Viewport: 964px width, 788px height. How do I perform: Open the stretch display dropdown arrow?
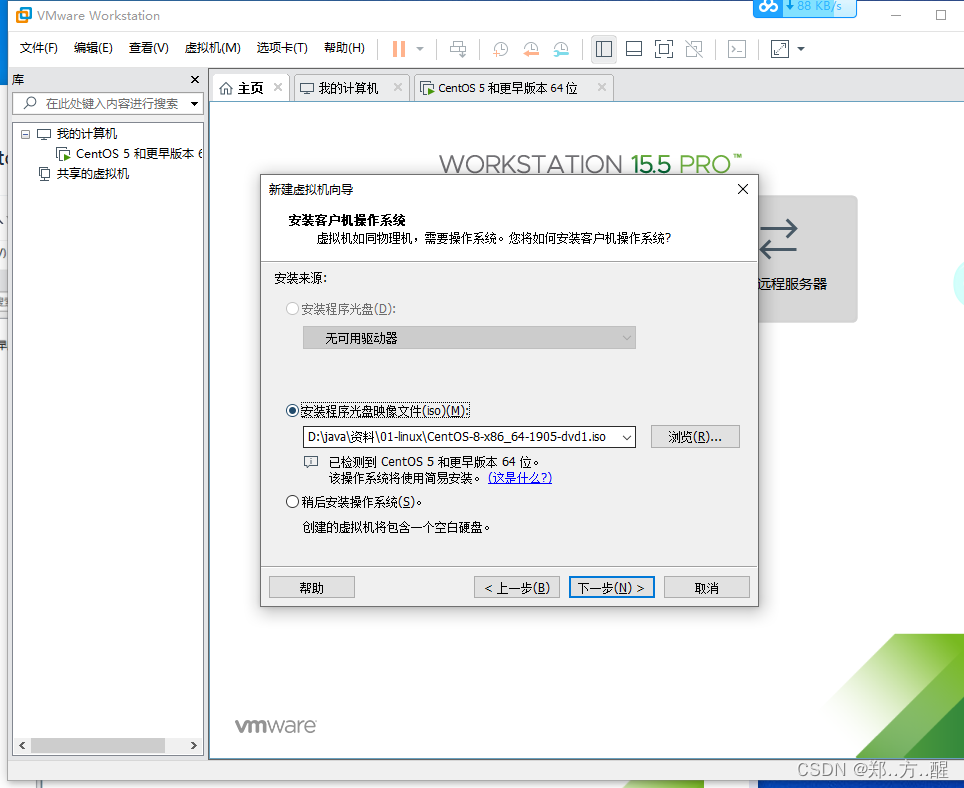click(800, 49)
